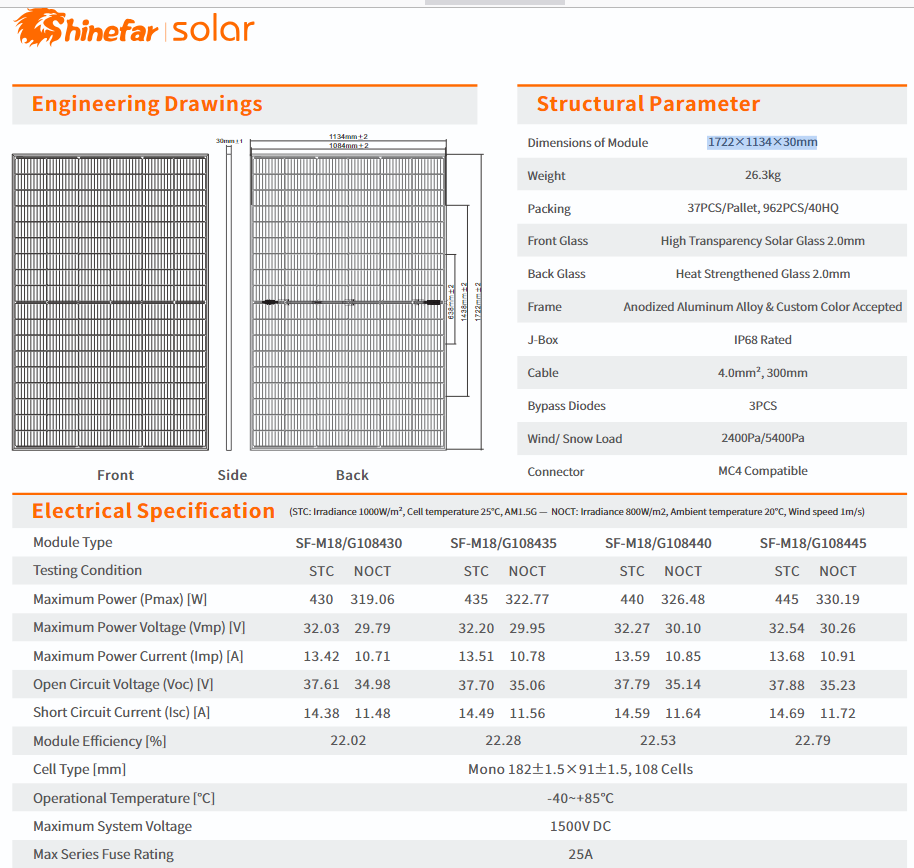Click the Maximum System Voltage label

coord(113,827)
